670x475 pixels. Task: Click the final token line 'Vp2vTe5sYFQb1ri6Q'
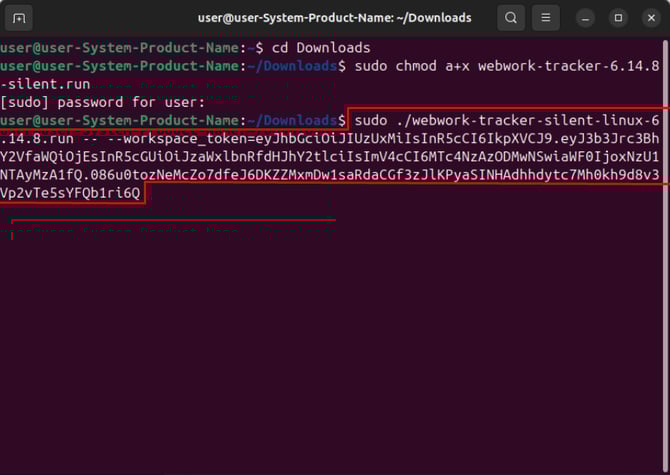pyautogui.click(x=70, y=193)
